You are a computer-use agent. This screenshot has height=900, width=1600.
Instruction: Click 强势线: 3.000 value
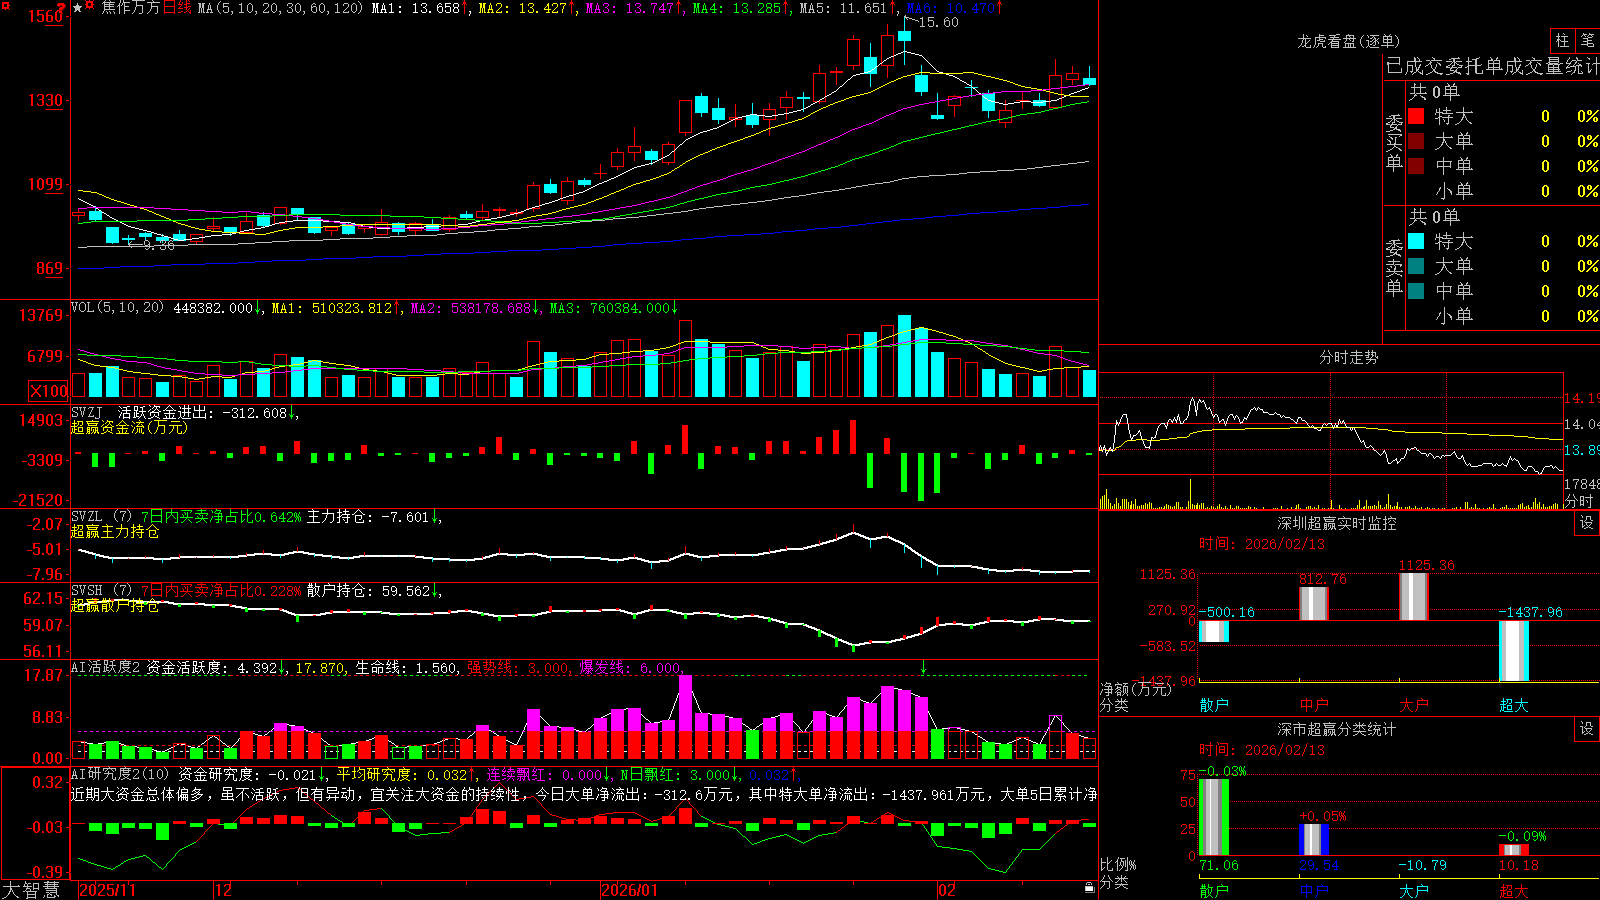pyautogui.click(x=518, y=667)
